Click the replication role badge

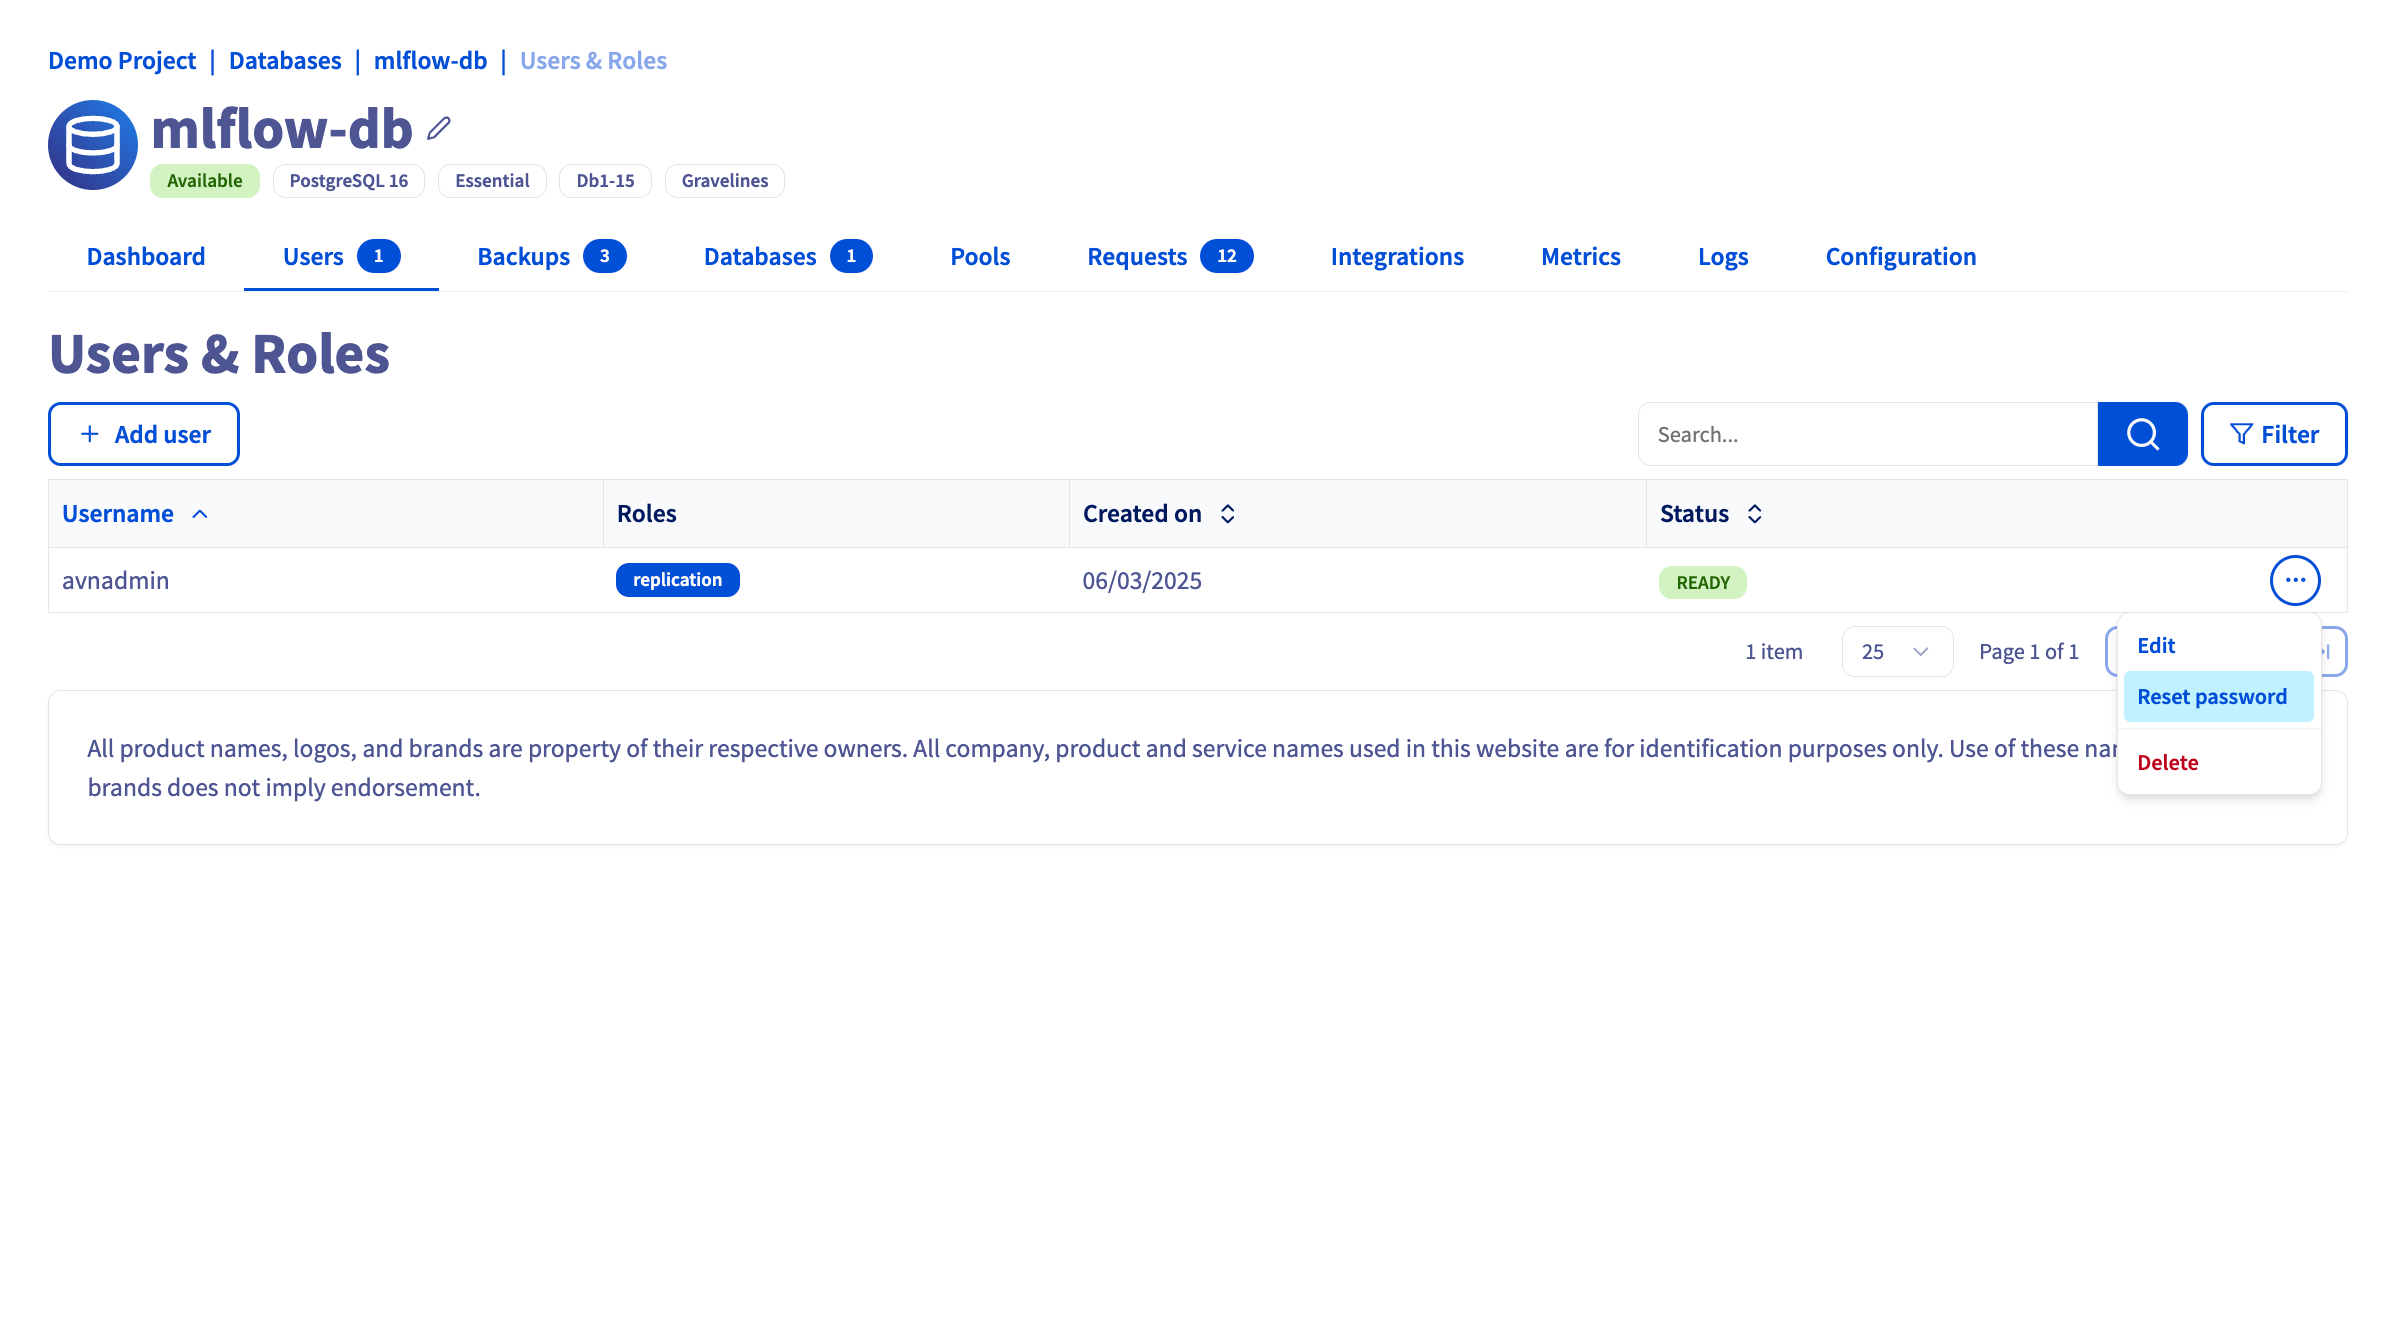click(678, 580)
